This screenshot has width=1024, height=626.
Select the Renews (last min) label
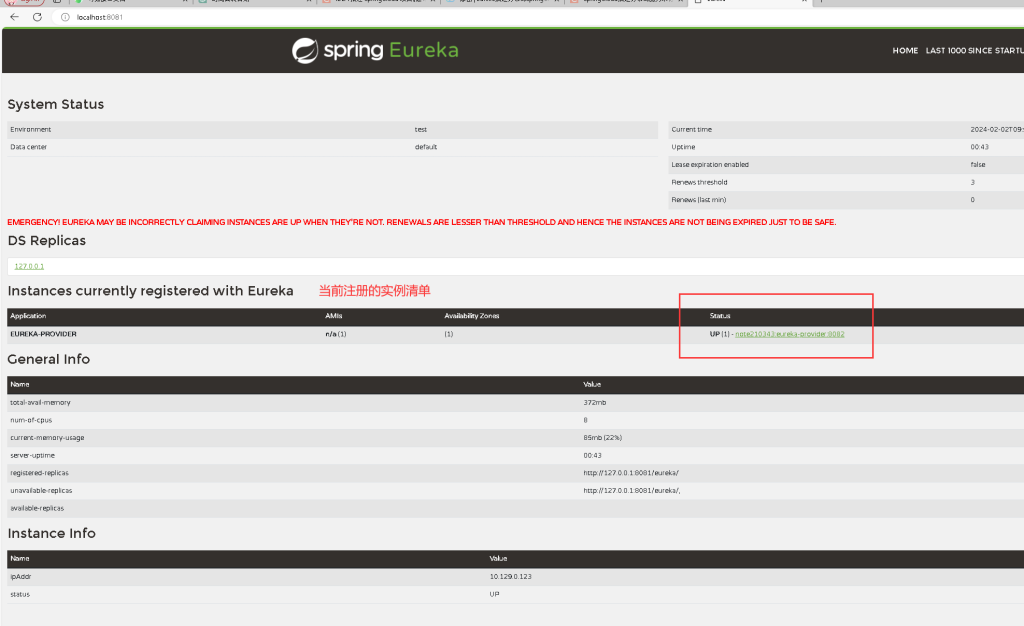(x=699, y=200)
